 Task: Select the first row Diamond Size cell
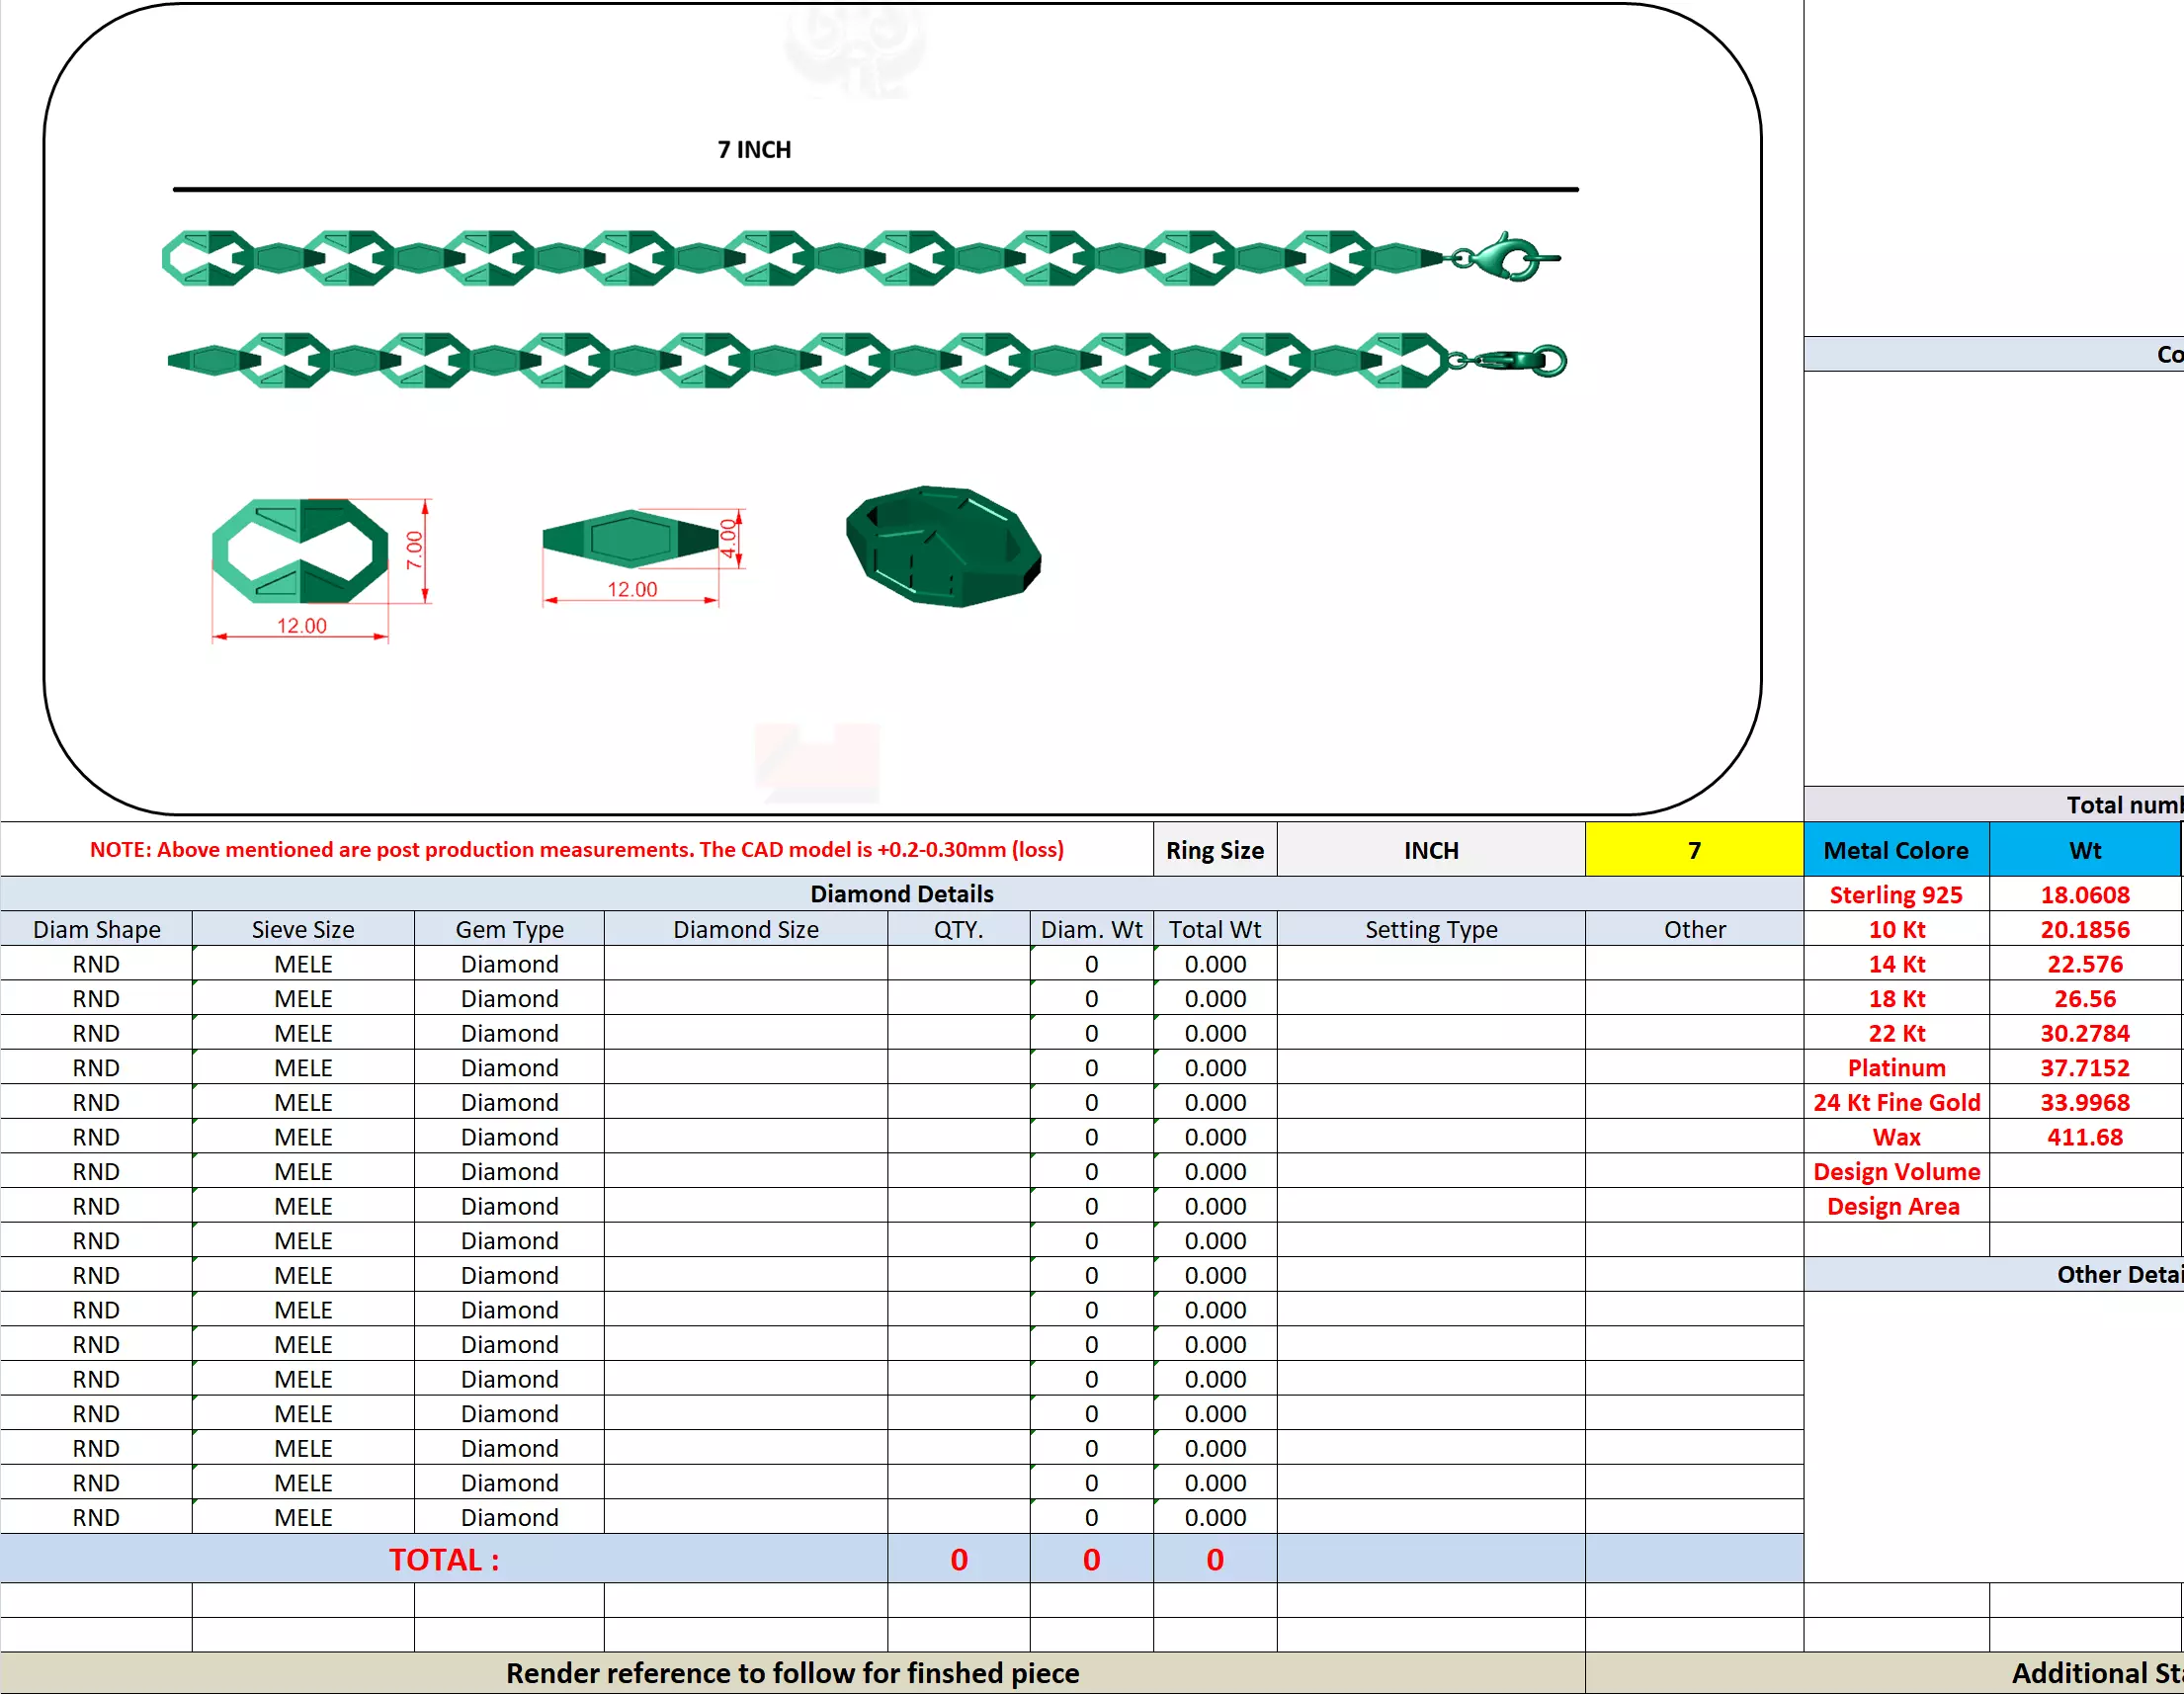[x=745, y=964]
